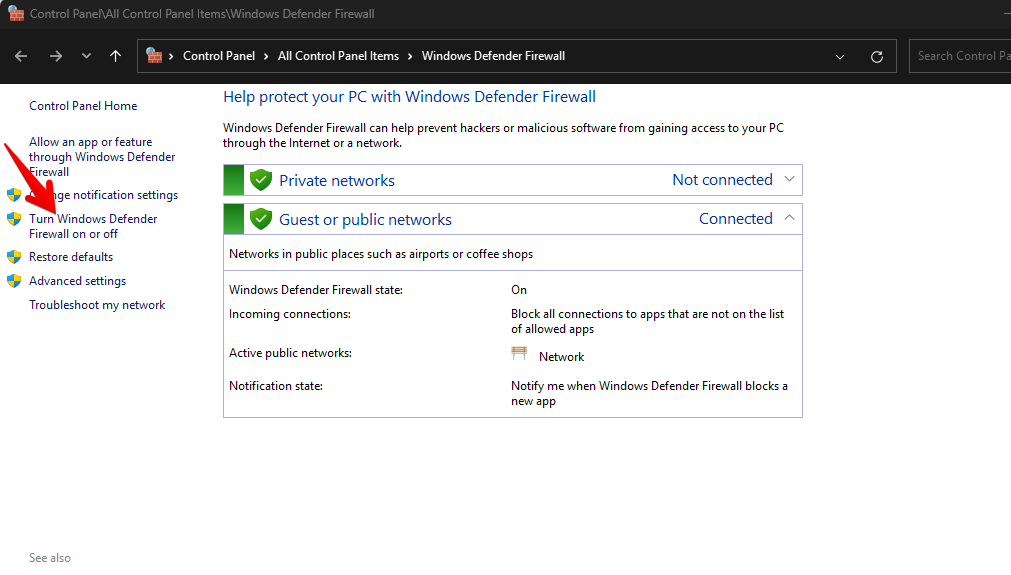Viewport: 1011px width, 575px height.
Task: Open Allow an app or feature link
Action: coord(101,157)
